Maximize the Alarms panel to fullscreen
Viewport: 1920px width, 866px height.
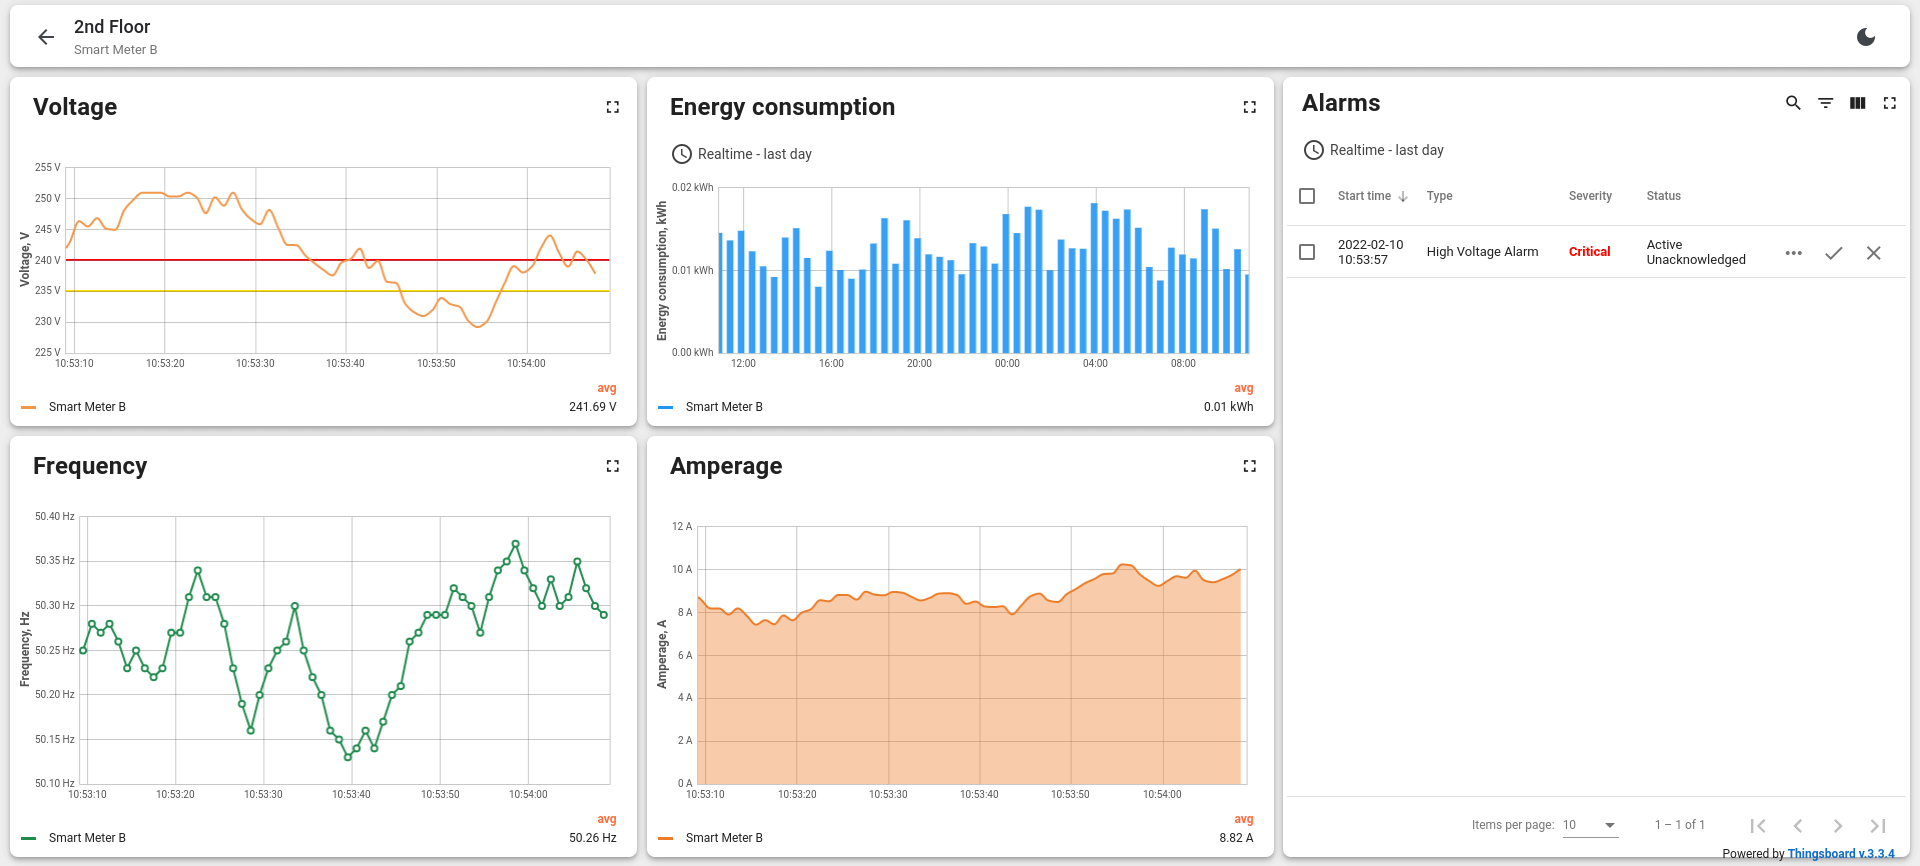1889,103
